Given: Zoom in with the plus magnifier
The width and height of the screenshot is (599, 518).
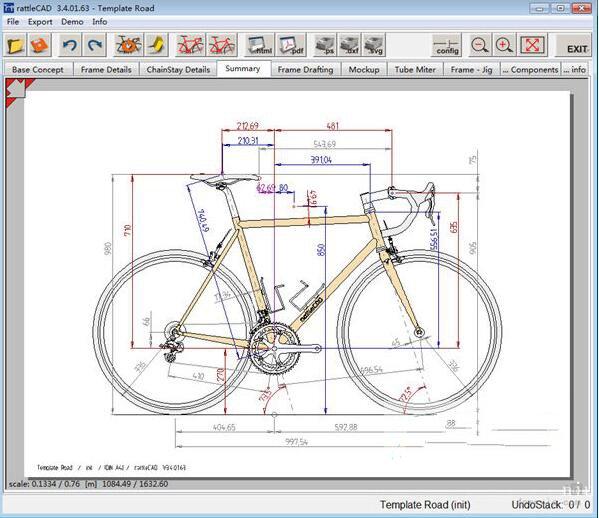Looking at the screenshot, I should pyautogui.click(x=504, y=45).
